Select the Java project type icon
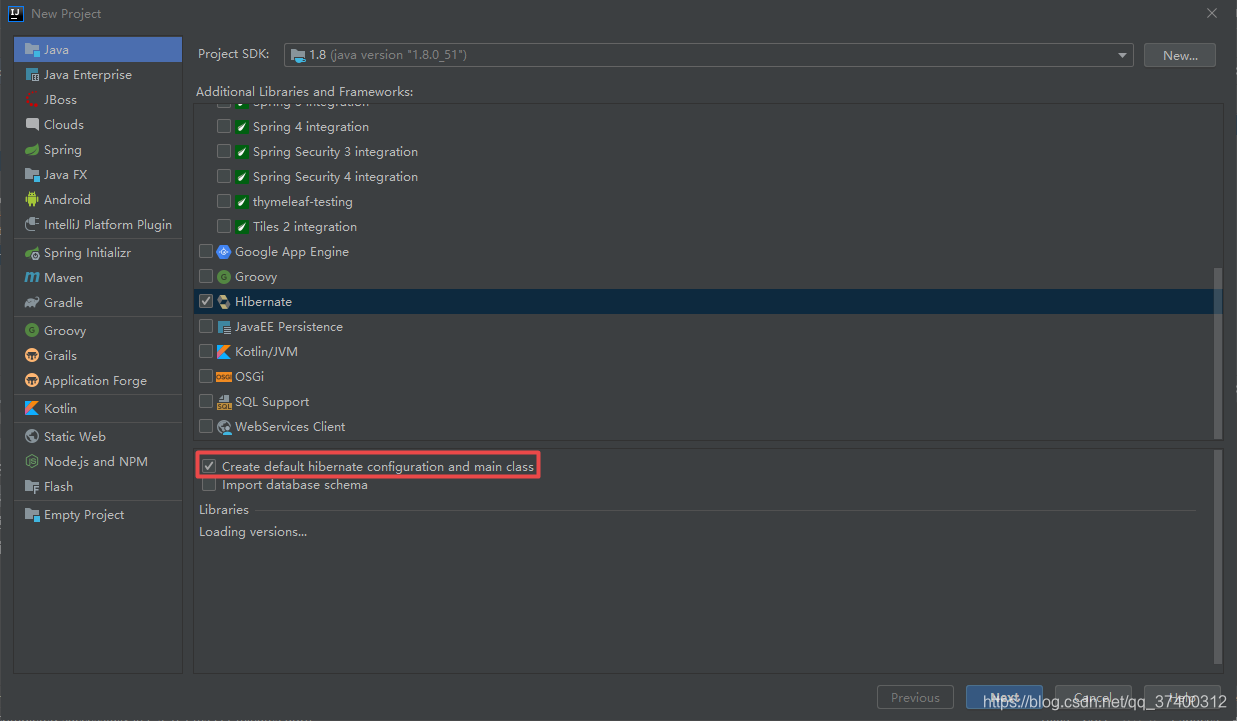Screen dimensions: 1237x721 click(x=33, y=49)
